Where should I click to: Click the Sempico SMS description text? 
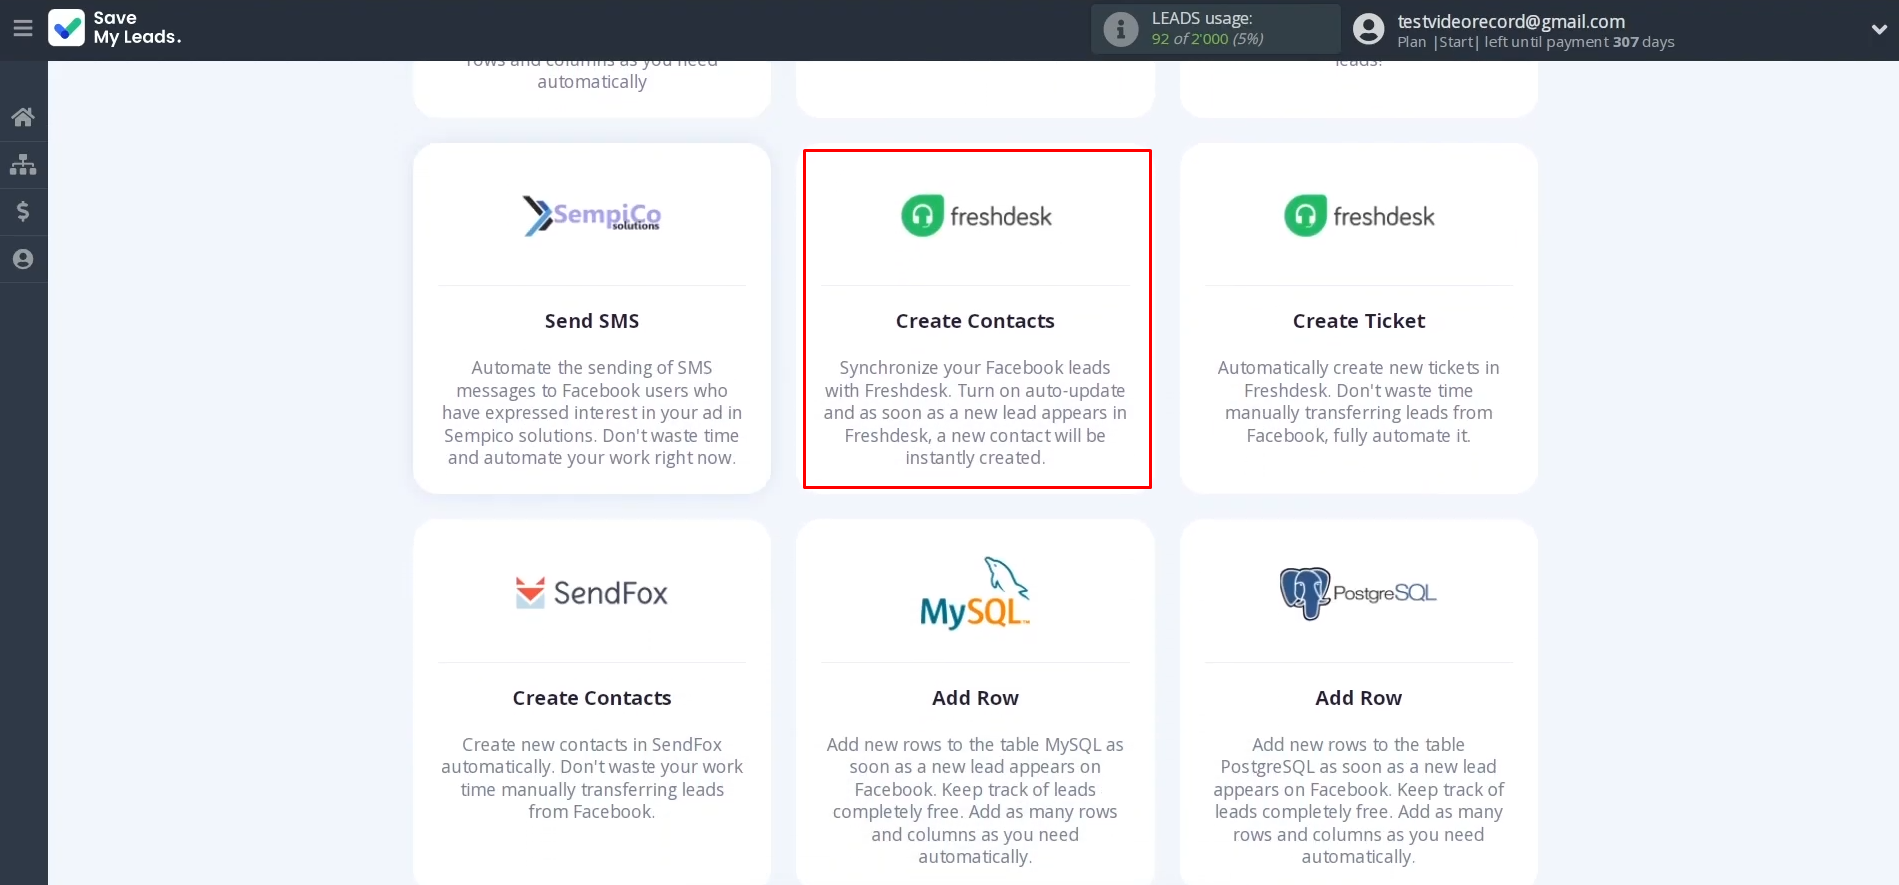click(592, 413)
